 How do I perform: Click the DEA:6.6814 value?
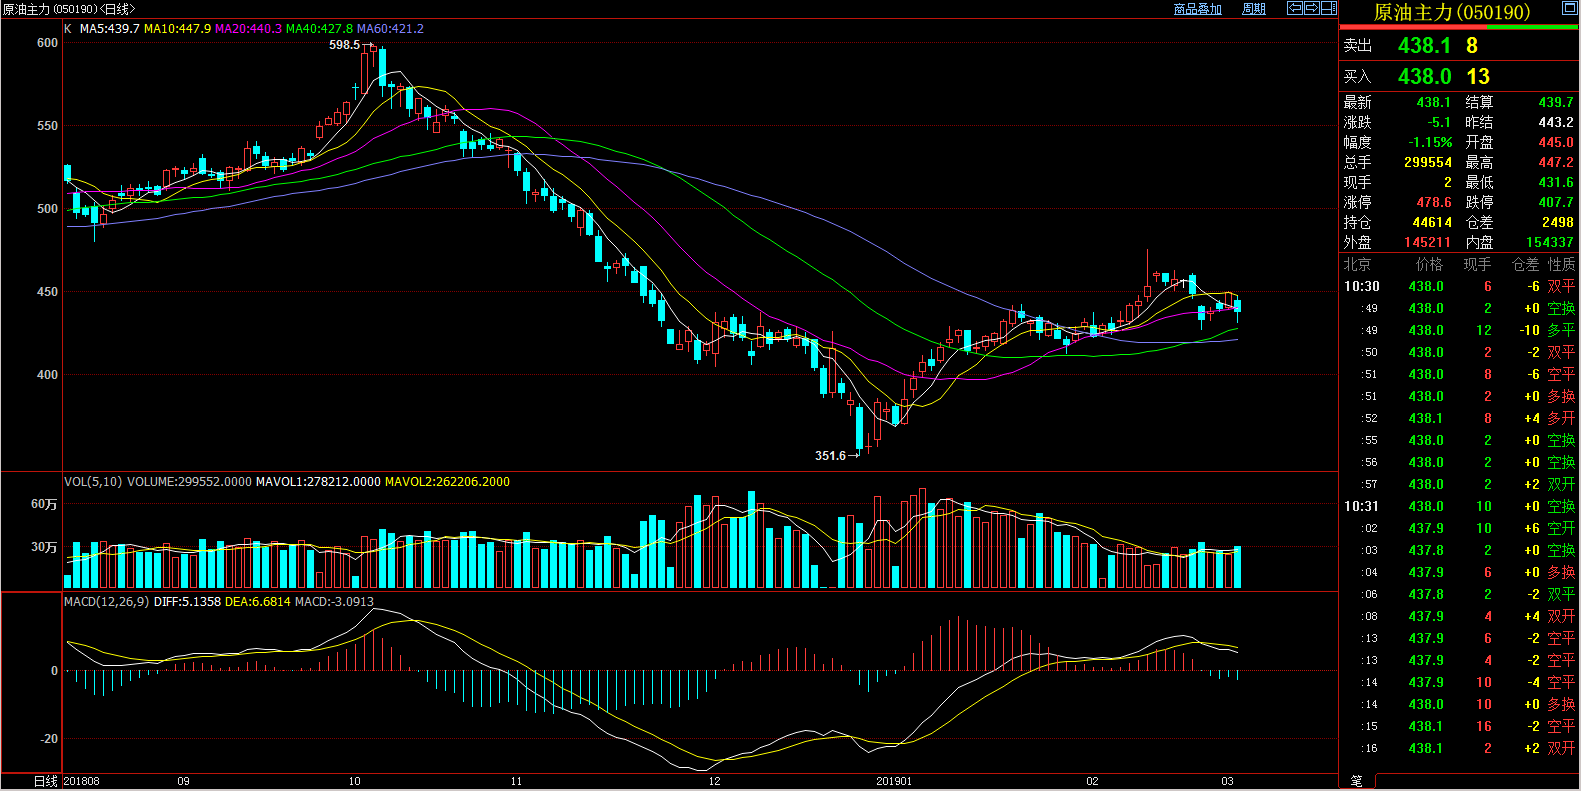pos(258,602)
